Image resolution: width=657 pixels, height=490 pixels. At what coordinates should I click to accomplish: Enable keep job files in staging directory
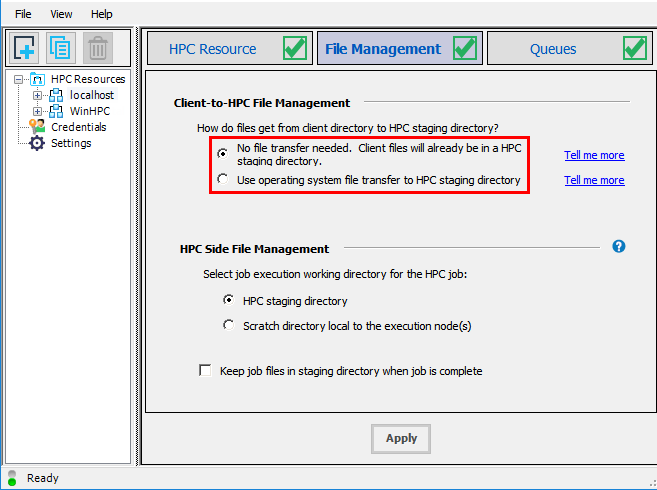(x=205, y=371)
